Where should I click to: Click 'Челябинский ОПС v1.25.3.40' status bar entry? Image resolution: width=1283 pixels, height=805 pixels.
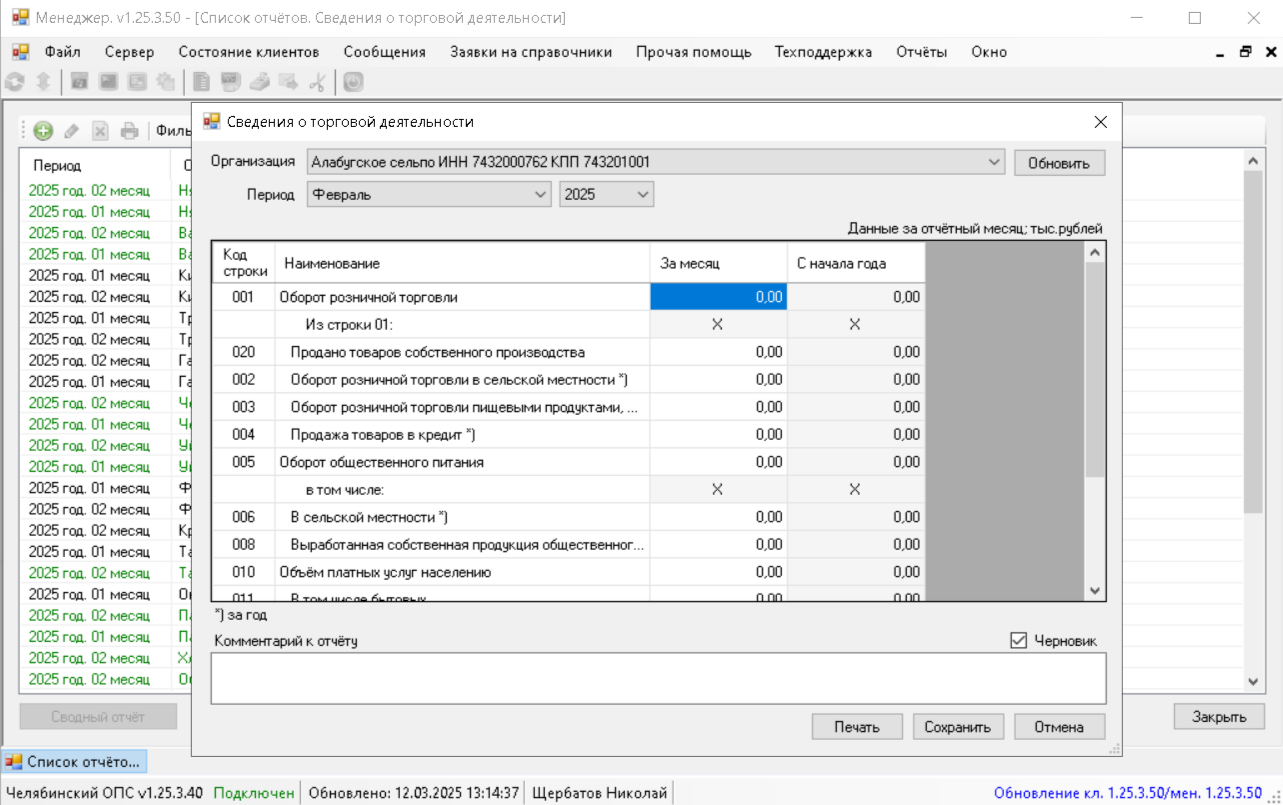tap(104, 793)
